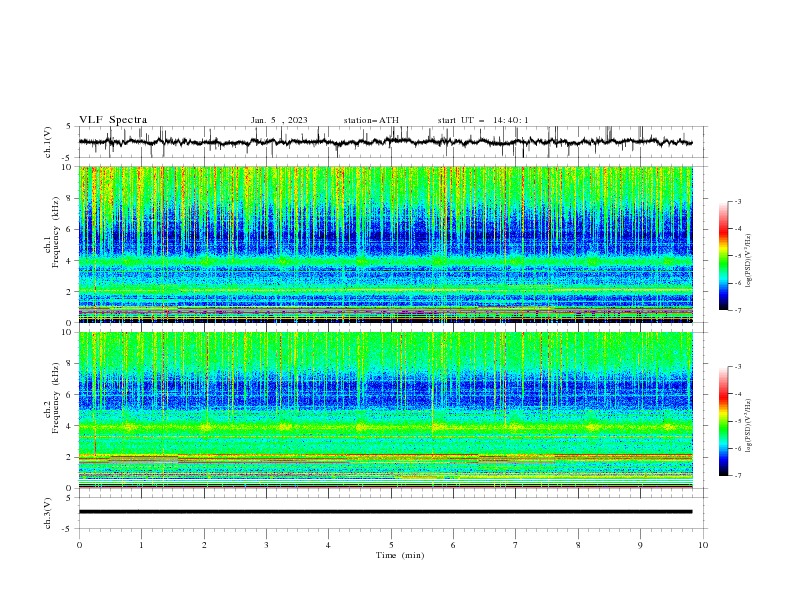The image size is (792, 612).
Task: Click the ch.1 spectrogram color bar
Action: click(x=723, y=256)
